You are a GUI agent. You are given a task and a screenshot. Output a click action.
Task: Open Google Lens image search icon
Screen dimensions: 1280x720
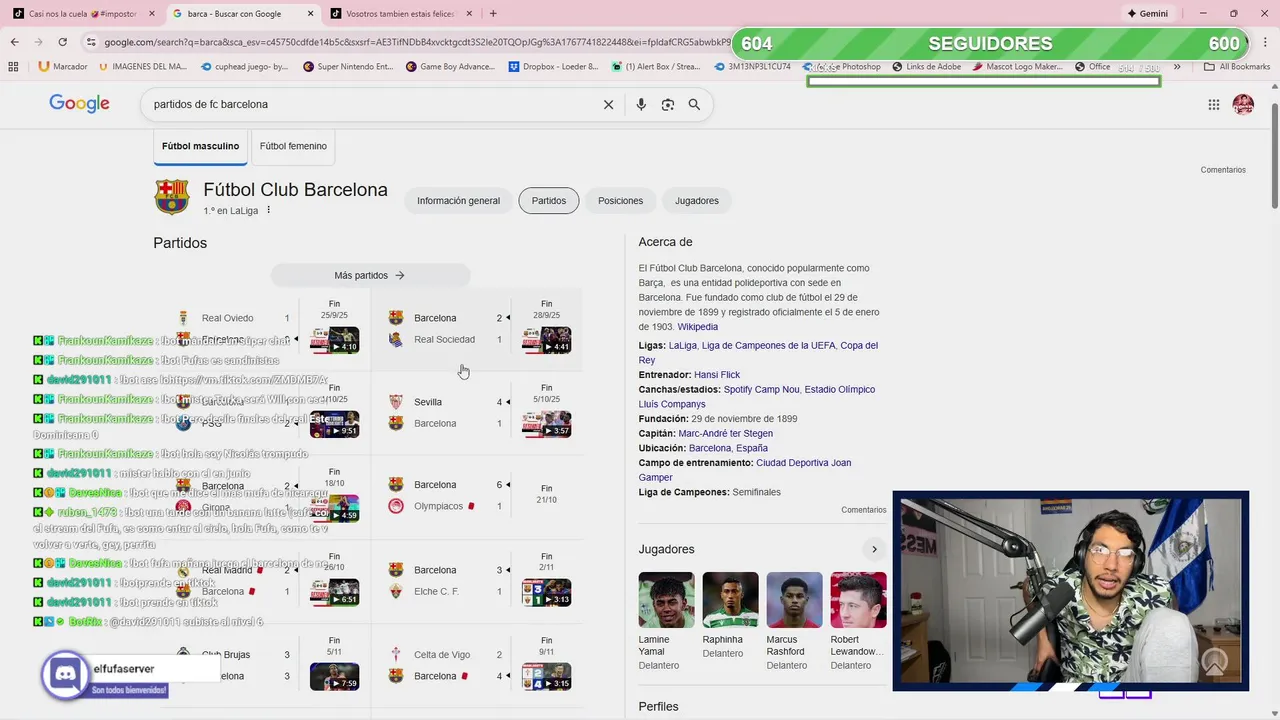(668, 104)
